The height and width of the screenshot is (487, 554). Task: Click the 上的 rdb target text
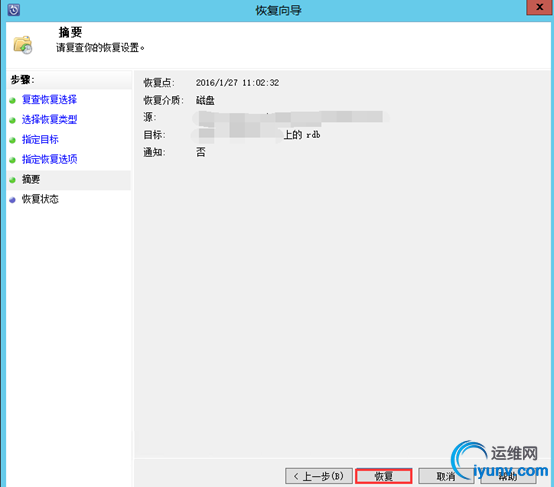pyautogui.click(x=302, y=135)
